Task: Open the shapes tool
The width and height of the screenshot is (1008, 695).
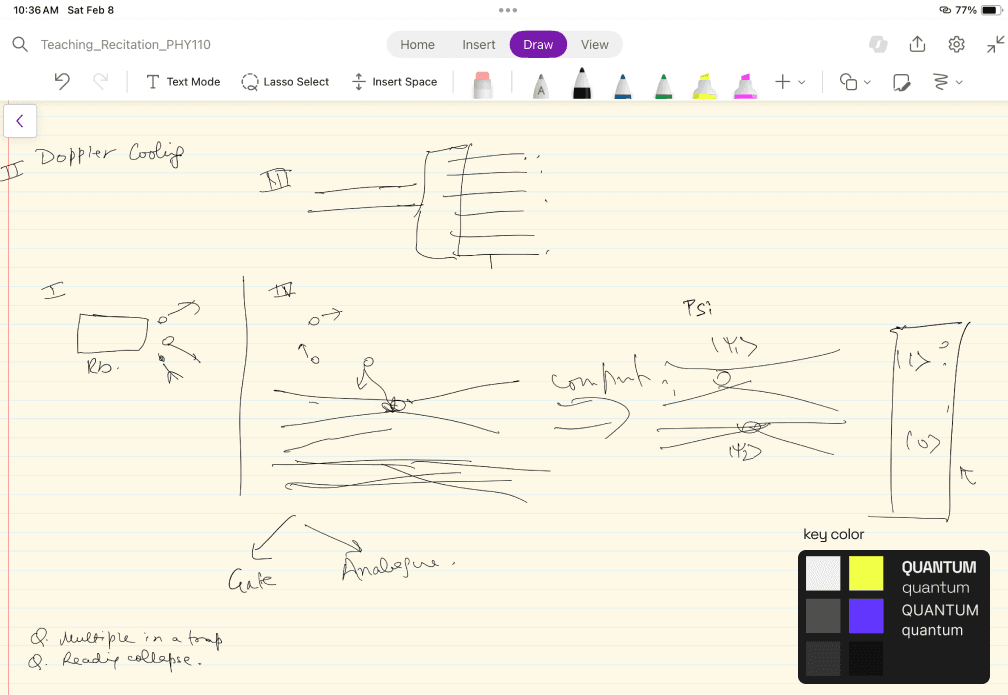Action: click(848, 82)
